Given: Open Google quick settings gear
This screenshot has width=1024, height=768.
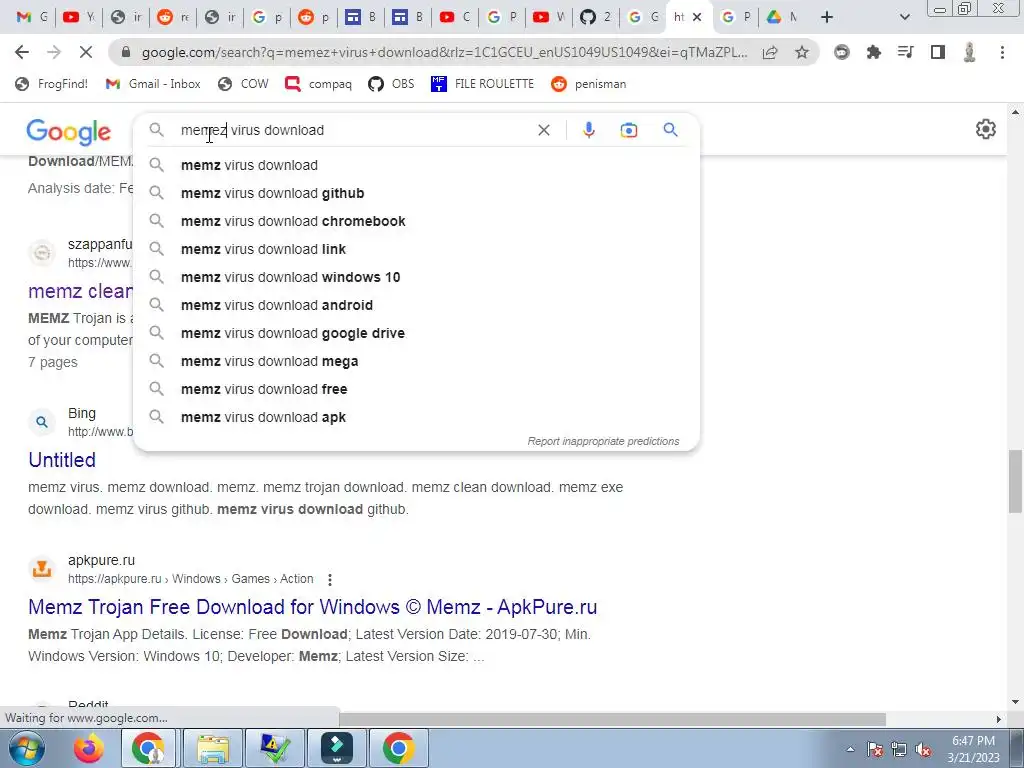Looking at the screenshot, I should [x=985, y=129].
